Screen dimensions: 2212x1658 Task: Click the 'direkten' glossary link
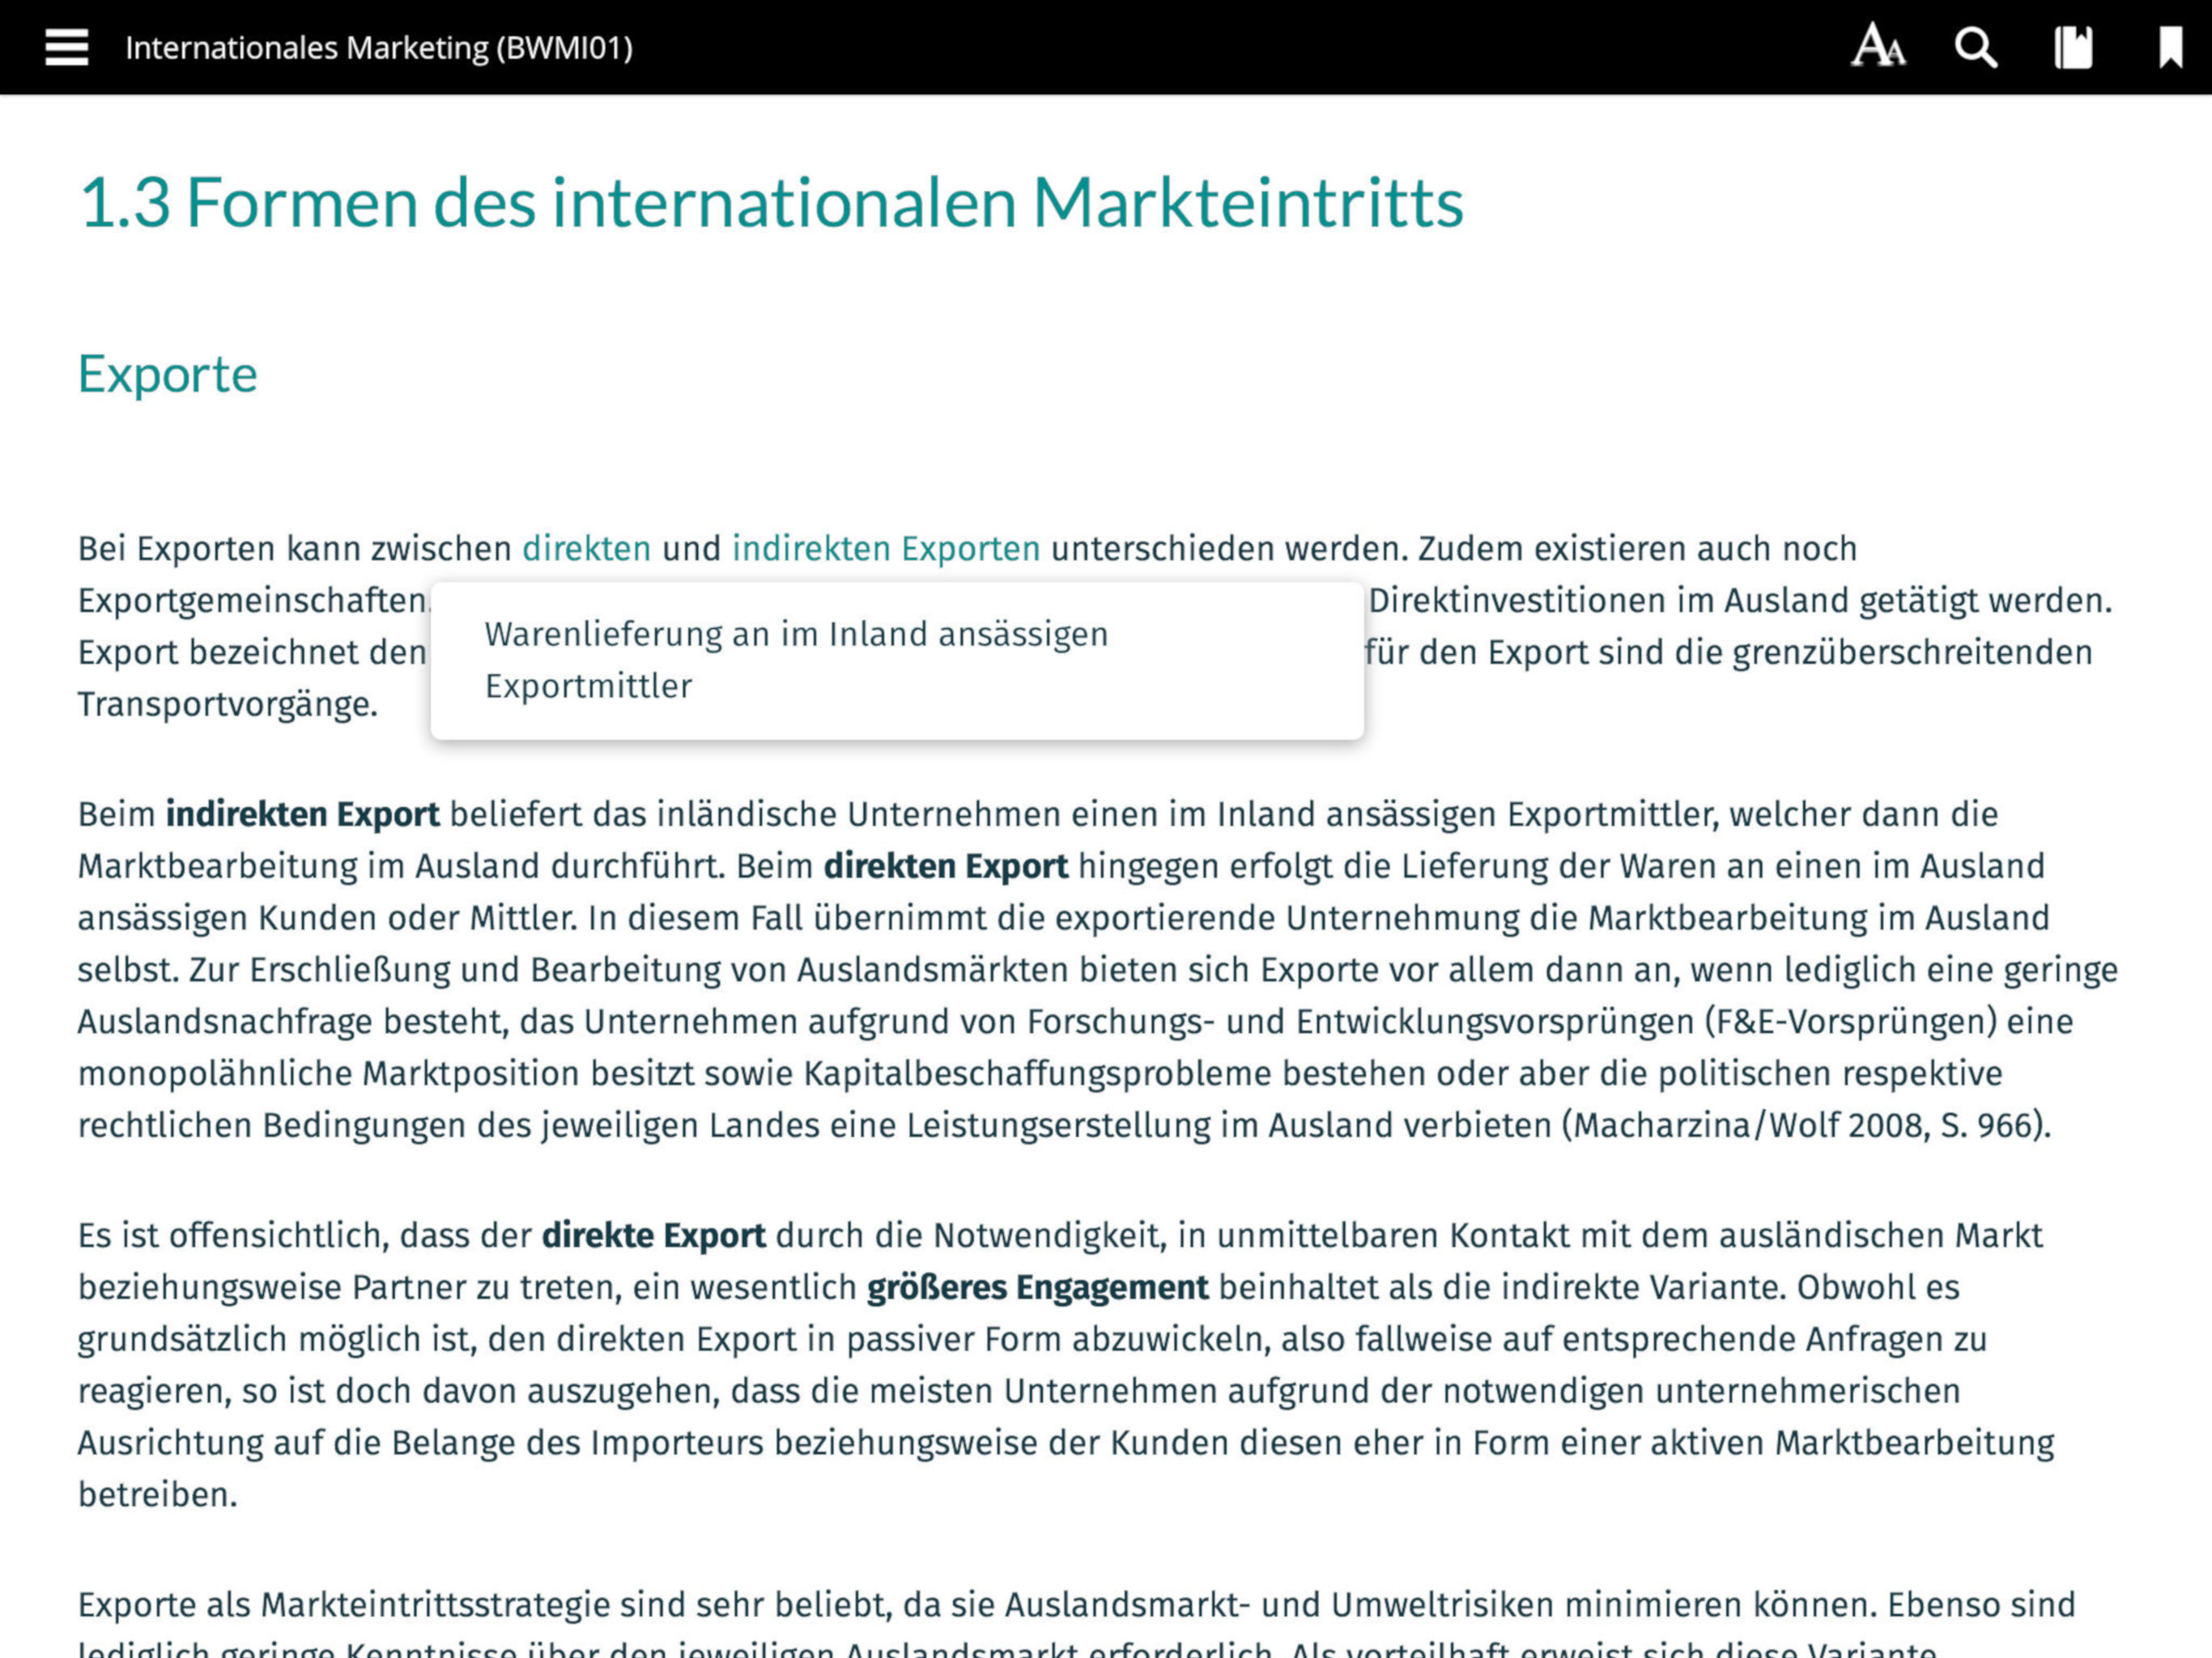(x=586, y=549)
